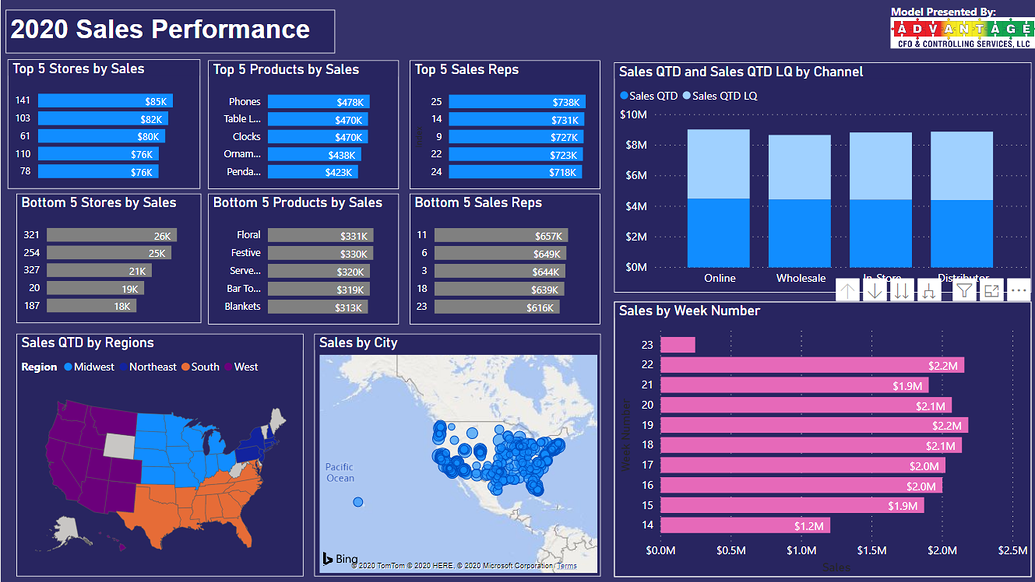This screenshot has width=1035, height=582.
Task: Toggle the Sales QTD LQ legend item
Action: pos(727,95)
